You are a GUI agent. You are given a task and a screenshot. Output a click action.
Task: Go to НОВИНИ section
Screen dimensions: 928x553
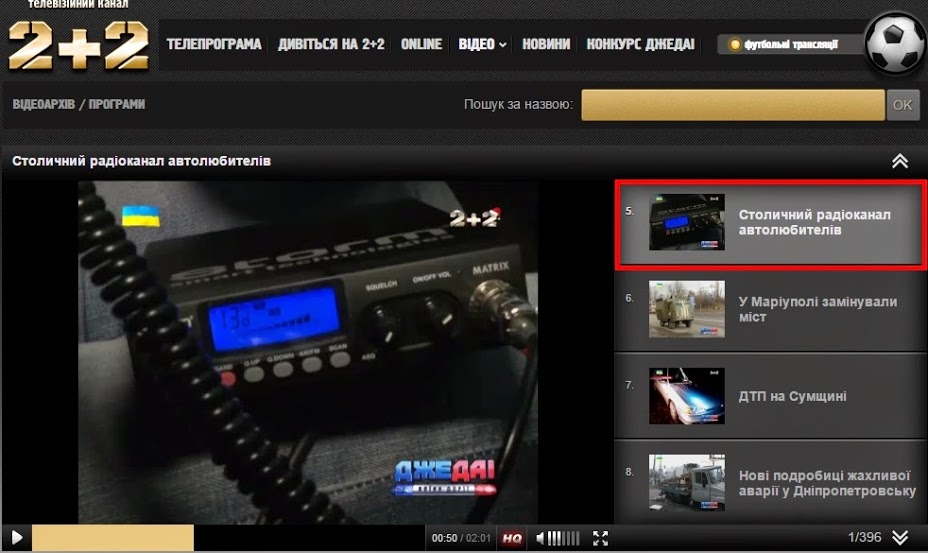[546, 44]
